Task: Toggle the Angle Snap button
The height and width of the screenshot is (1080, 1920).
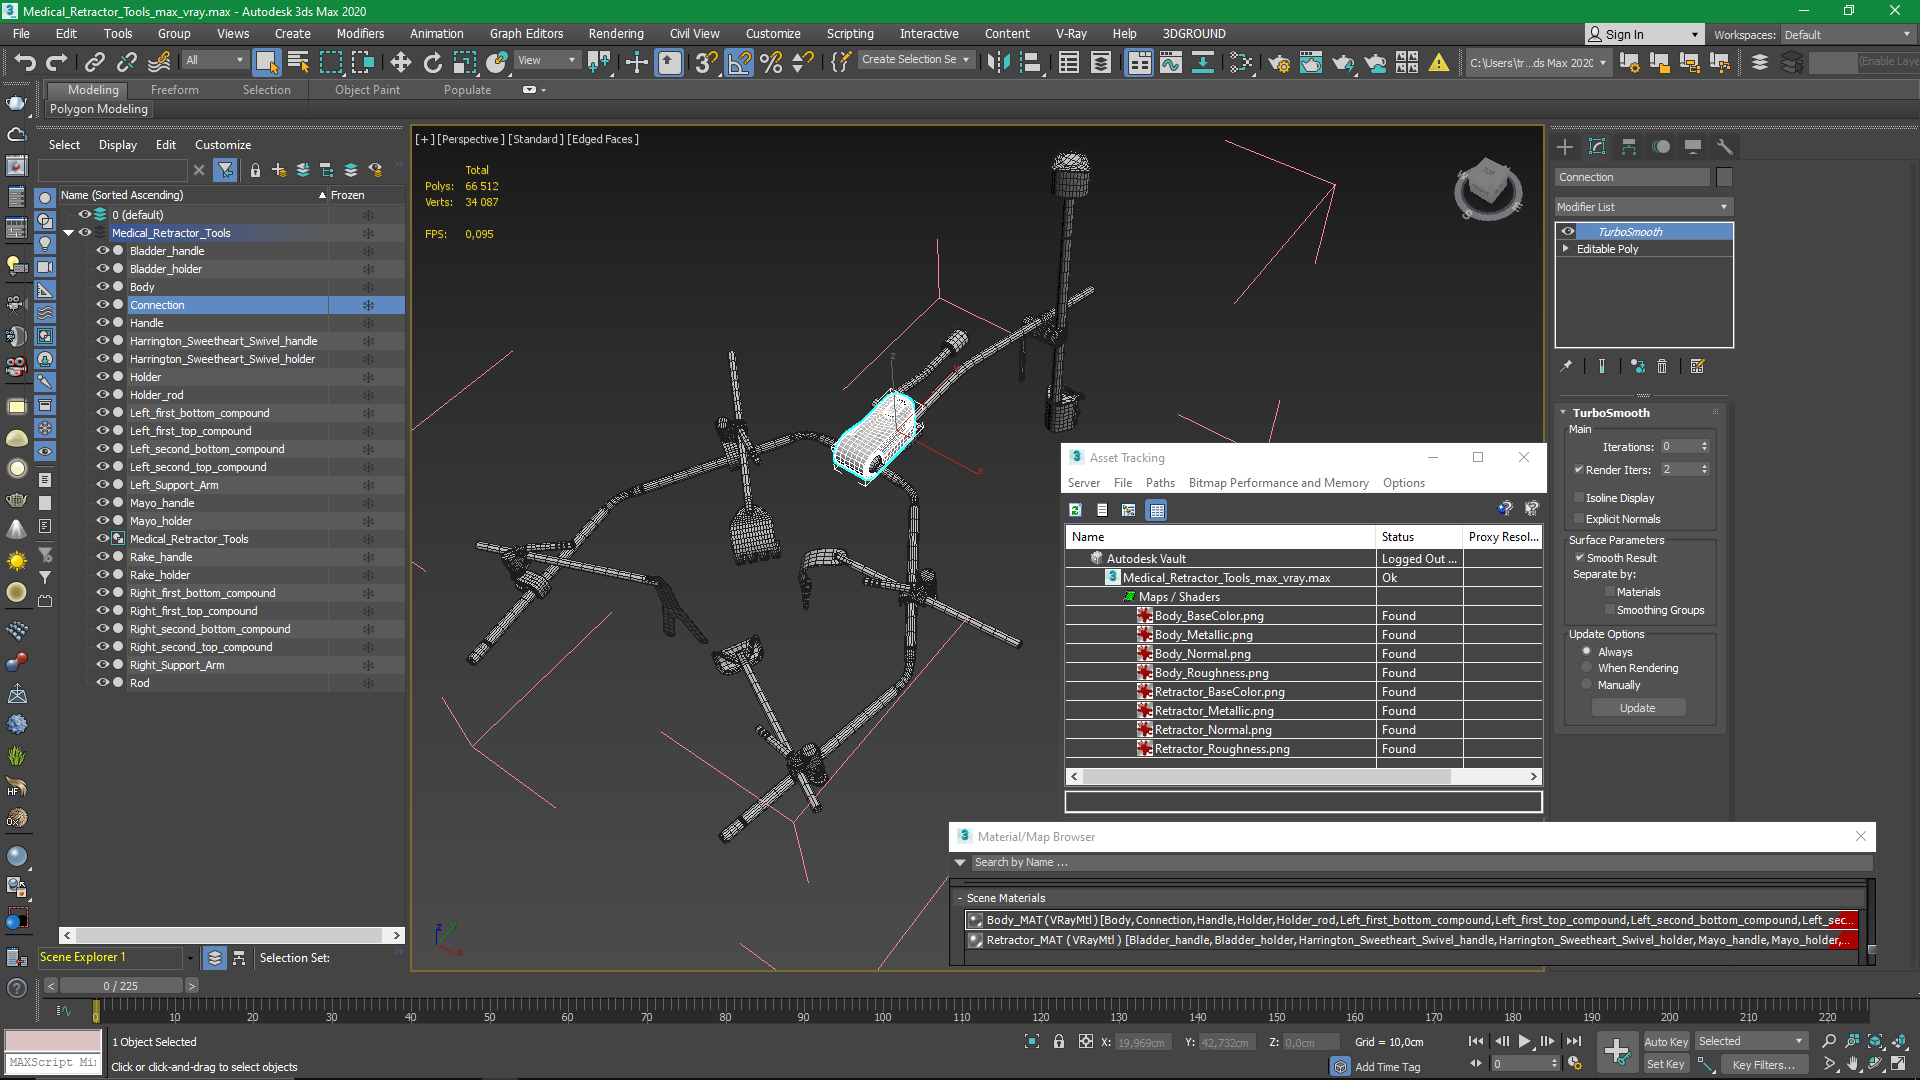Action: tap(739, 62)
